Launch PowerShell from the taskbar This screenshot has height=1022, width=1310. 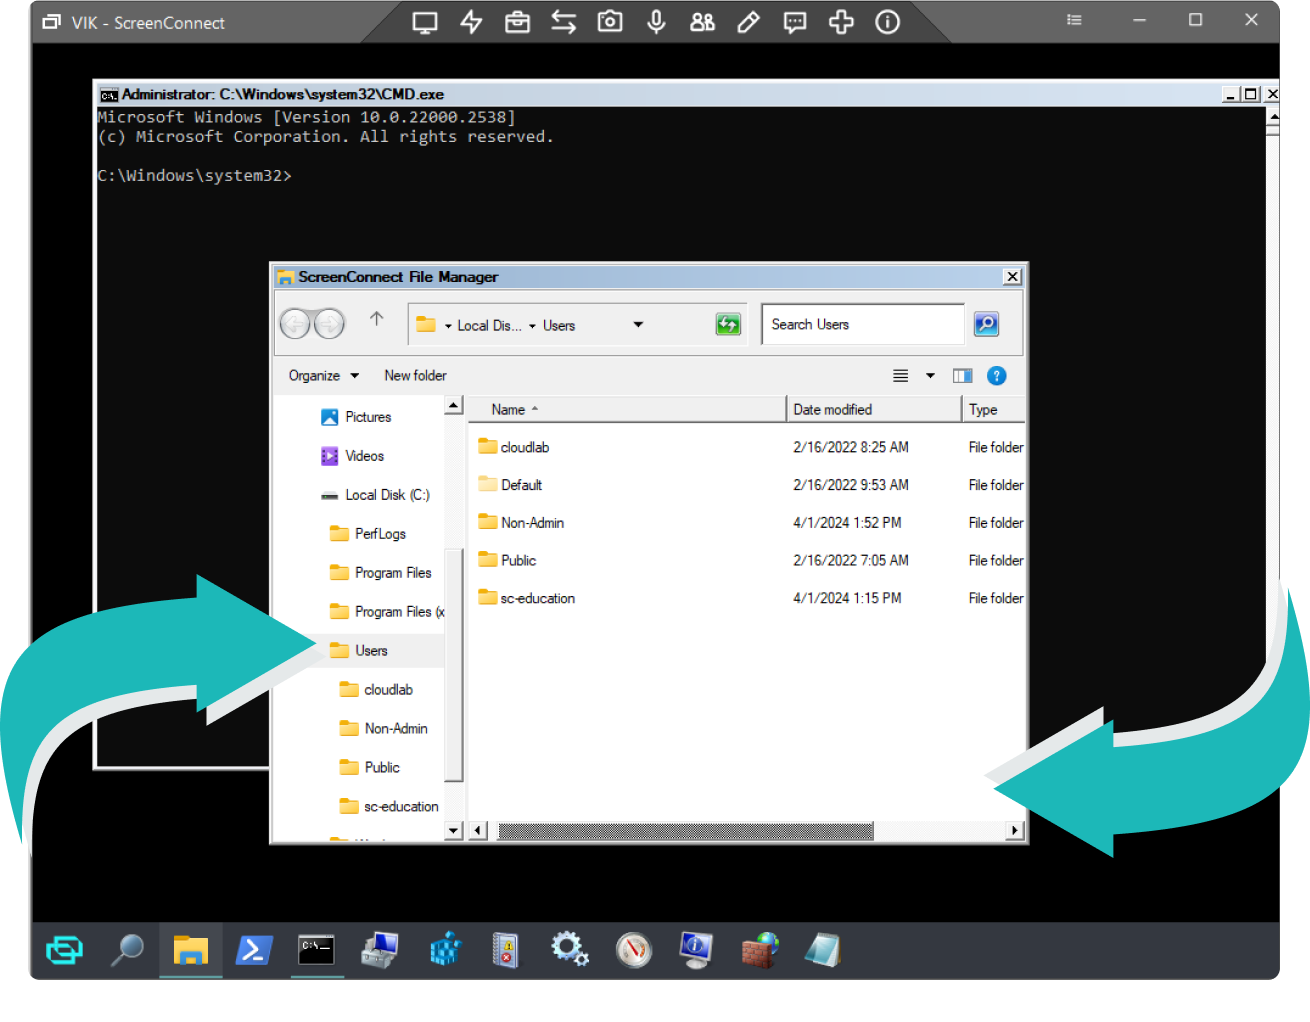[254, 949]
